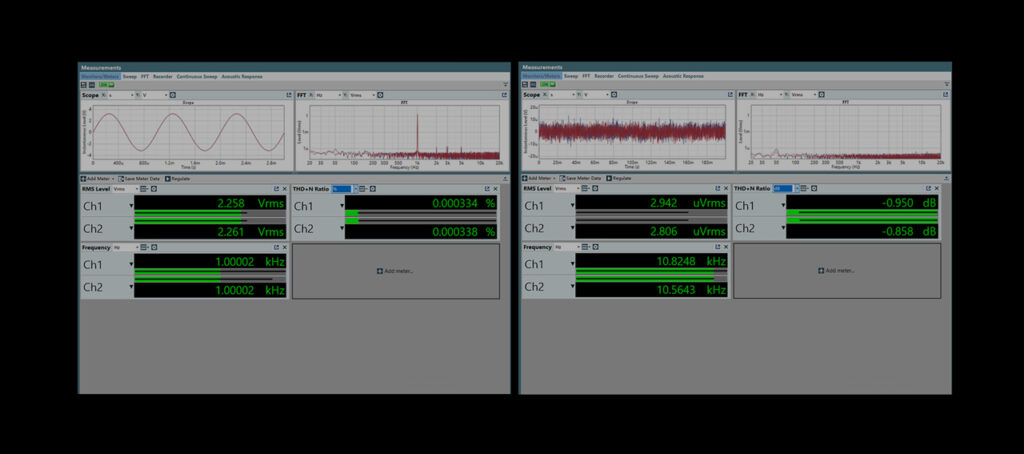The height and width of the screenshot is (454, 1024).
Task: Close the Frequency meter reading 1.00002 kHz
Action: tap(284, 248)
